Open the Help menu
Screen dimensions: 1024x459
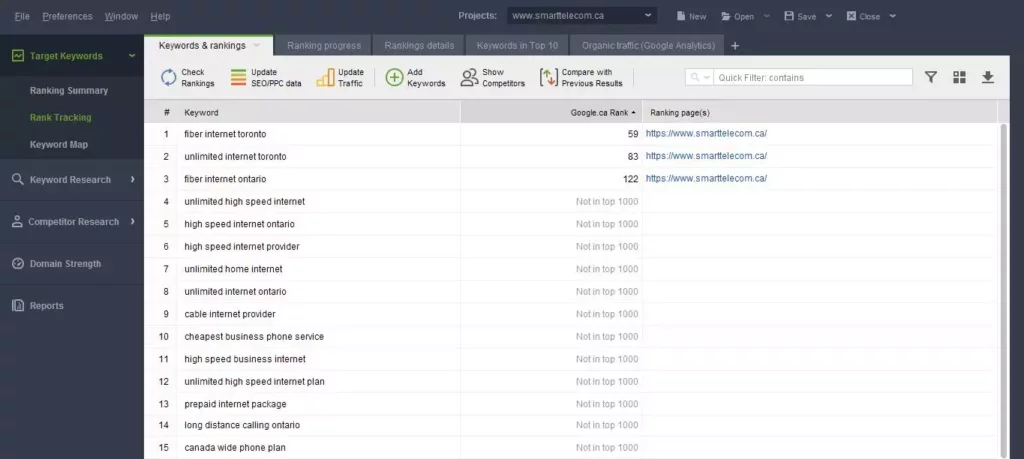tap(160, 16)
